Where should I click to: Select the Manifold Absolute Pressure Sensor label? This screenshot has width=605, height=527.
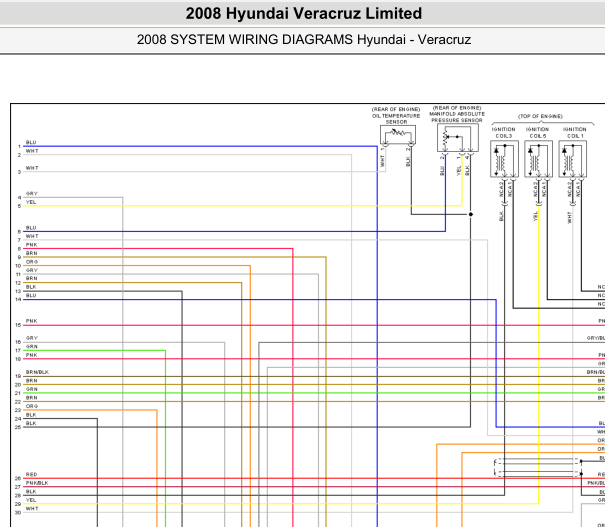457,114
